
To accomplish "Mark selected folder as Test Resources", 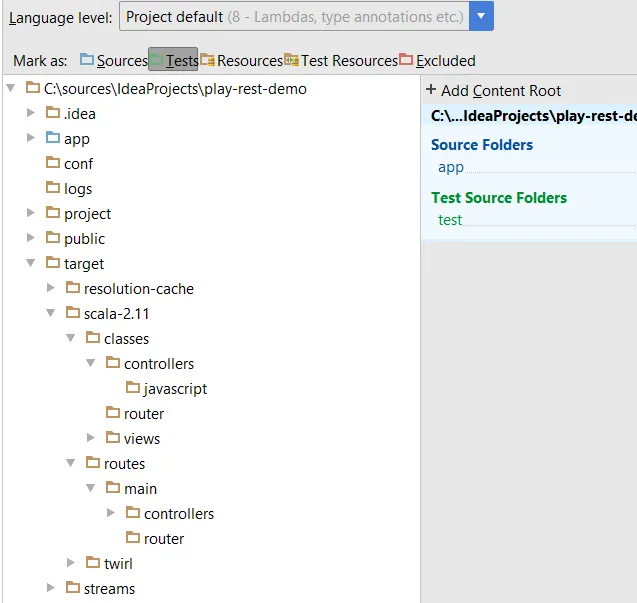I will 340,61.
